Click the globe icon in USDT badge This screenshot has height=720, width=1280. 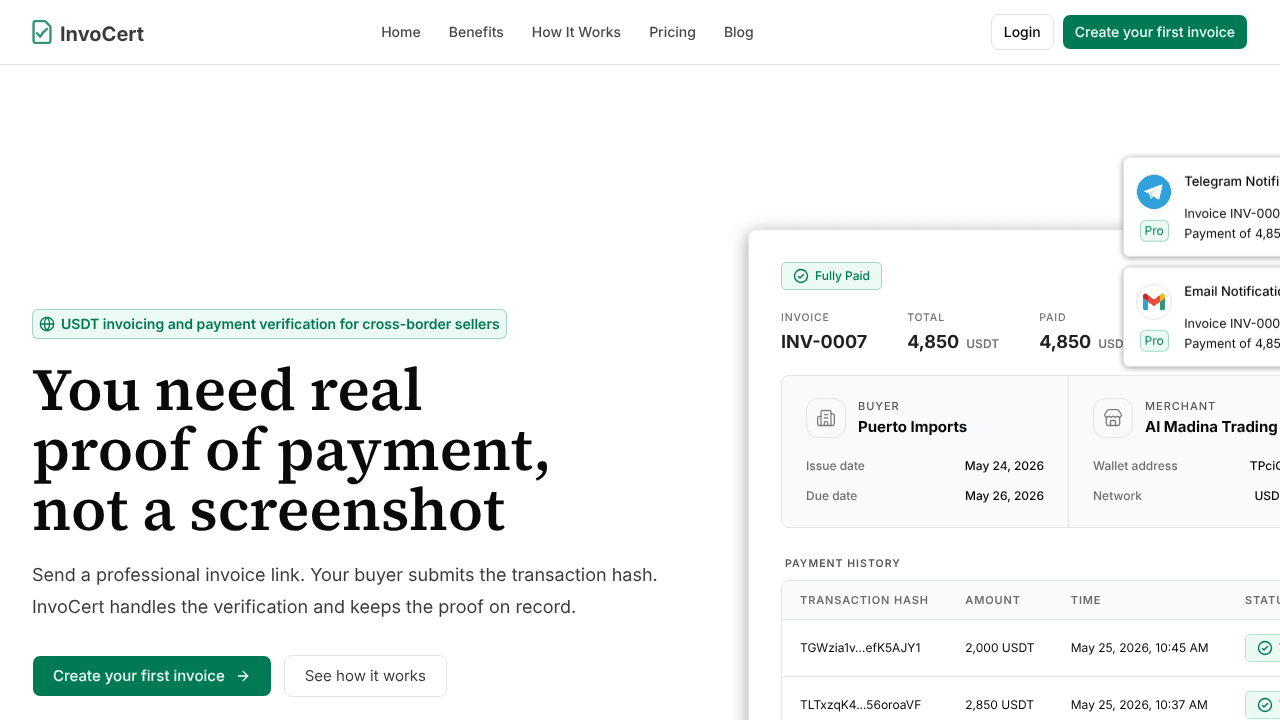[47, 324]
